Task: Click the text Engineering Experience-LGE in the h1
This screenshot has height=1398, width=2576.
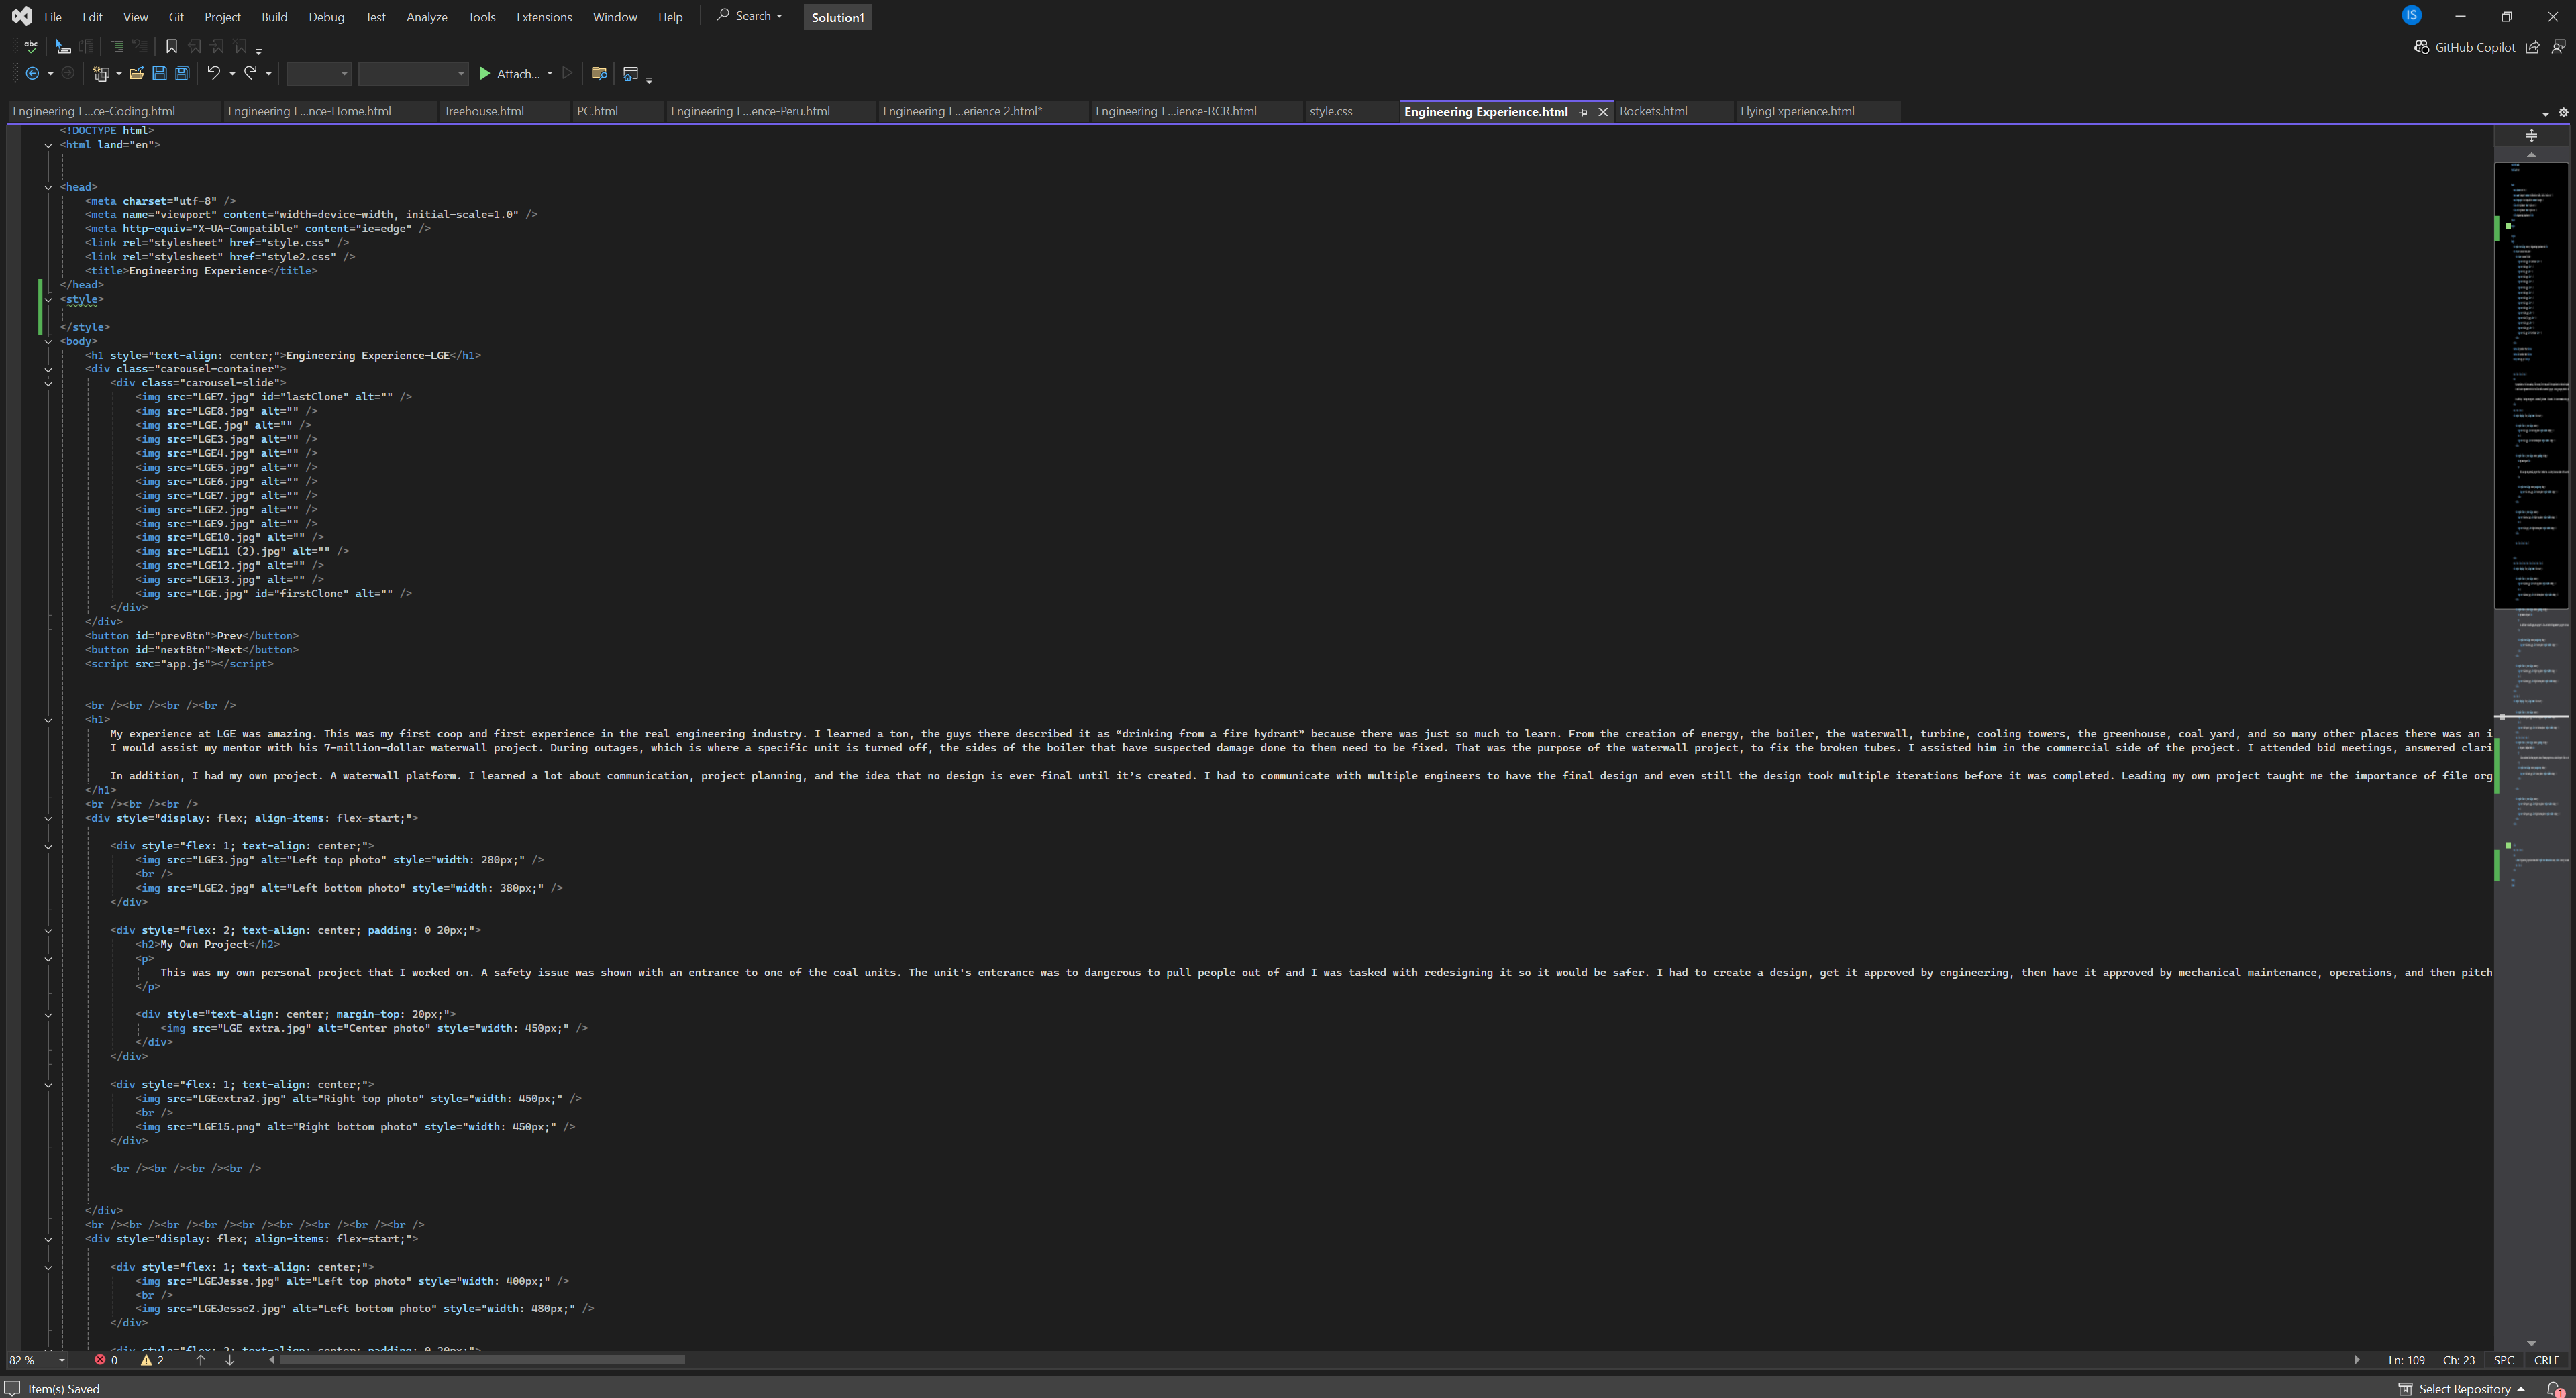Action: [x=367, y=355]
